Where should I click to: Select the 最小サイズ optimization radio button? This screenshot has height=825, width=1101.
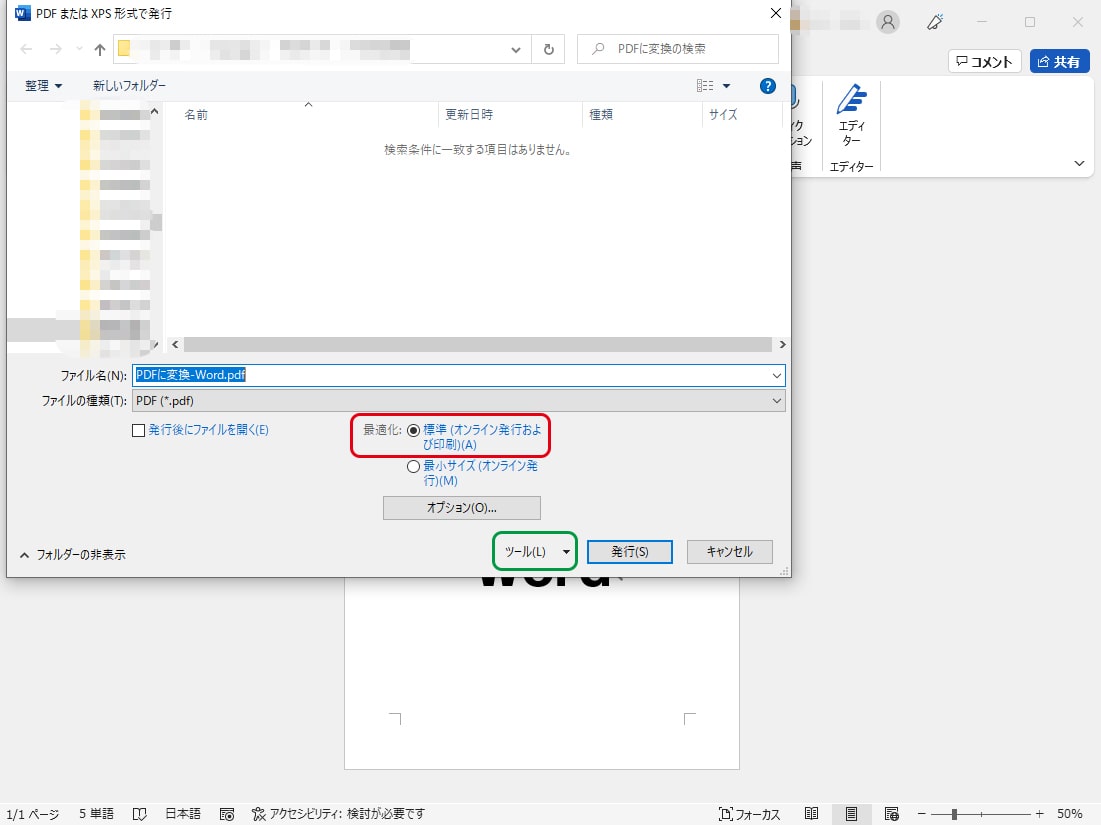point(414,466)
